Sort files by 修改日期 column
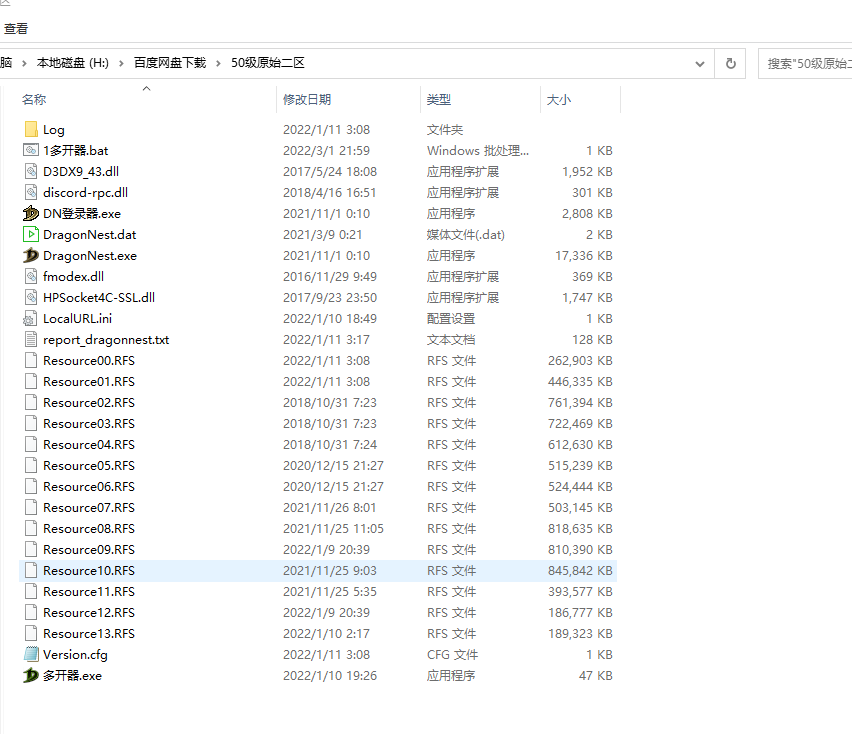Screen dimensions: 852x734 (307, 99)
